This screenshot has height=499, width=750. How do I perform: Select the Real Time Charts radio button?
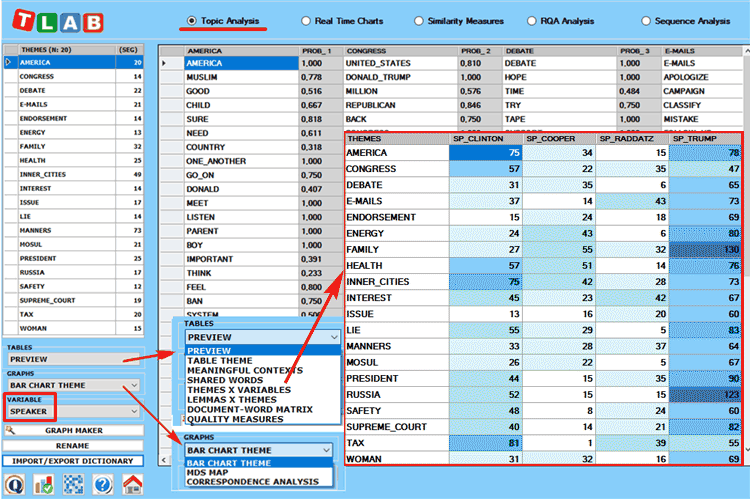[306, 21]
